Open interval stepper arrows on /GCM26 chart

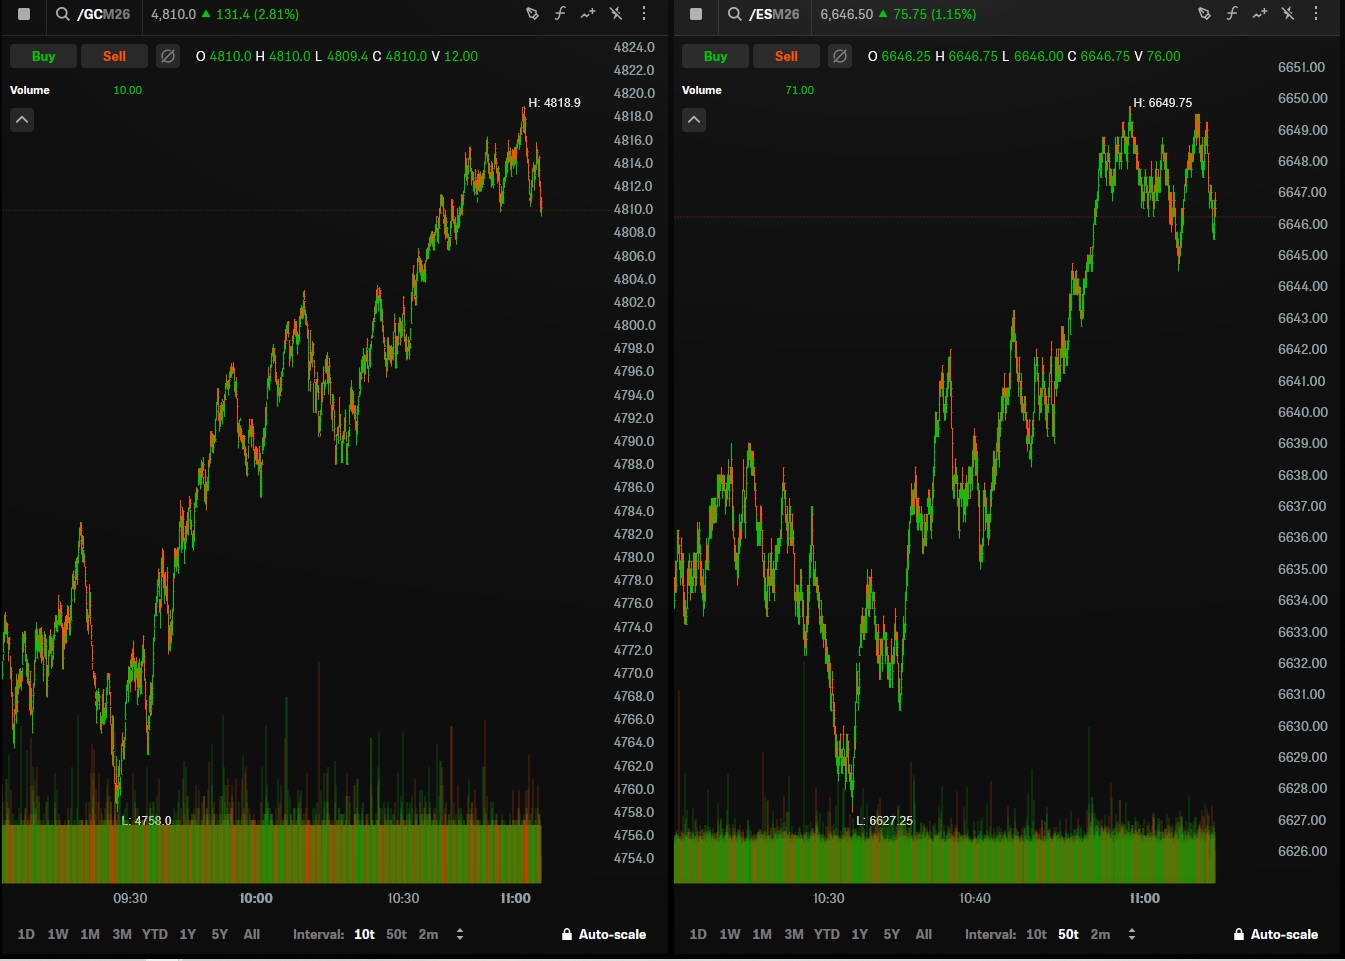click(460, 934)
